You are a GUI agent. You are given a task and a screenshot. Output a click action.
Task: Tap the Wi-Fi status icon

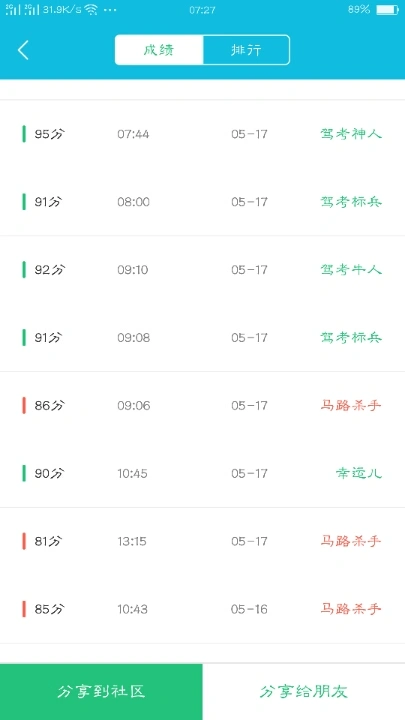(91, 10)
